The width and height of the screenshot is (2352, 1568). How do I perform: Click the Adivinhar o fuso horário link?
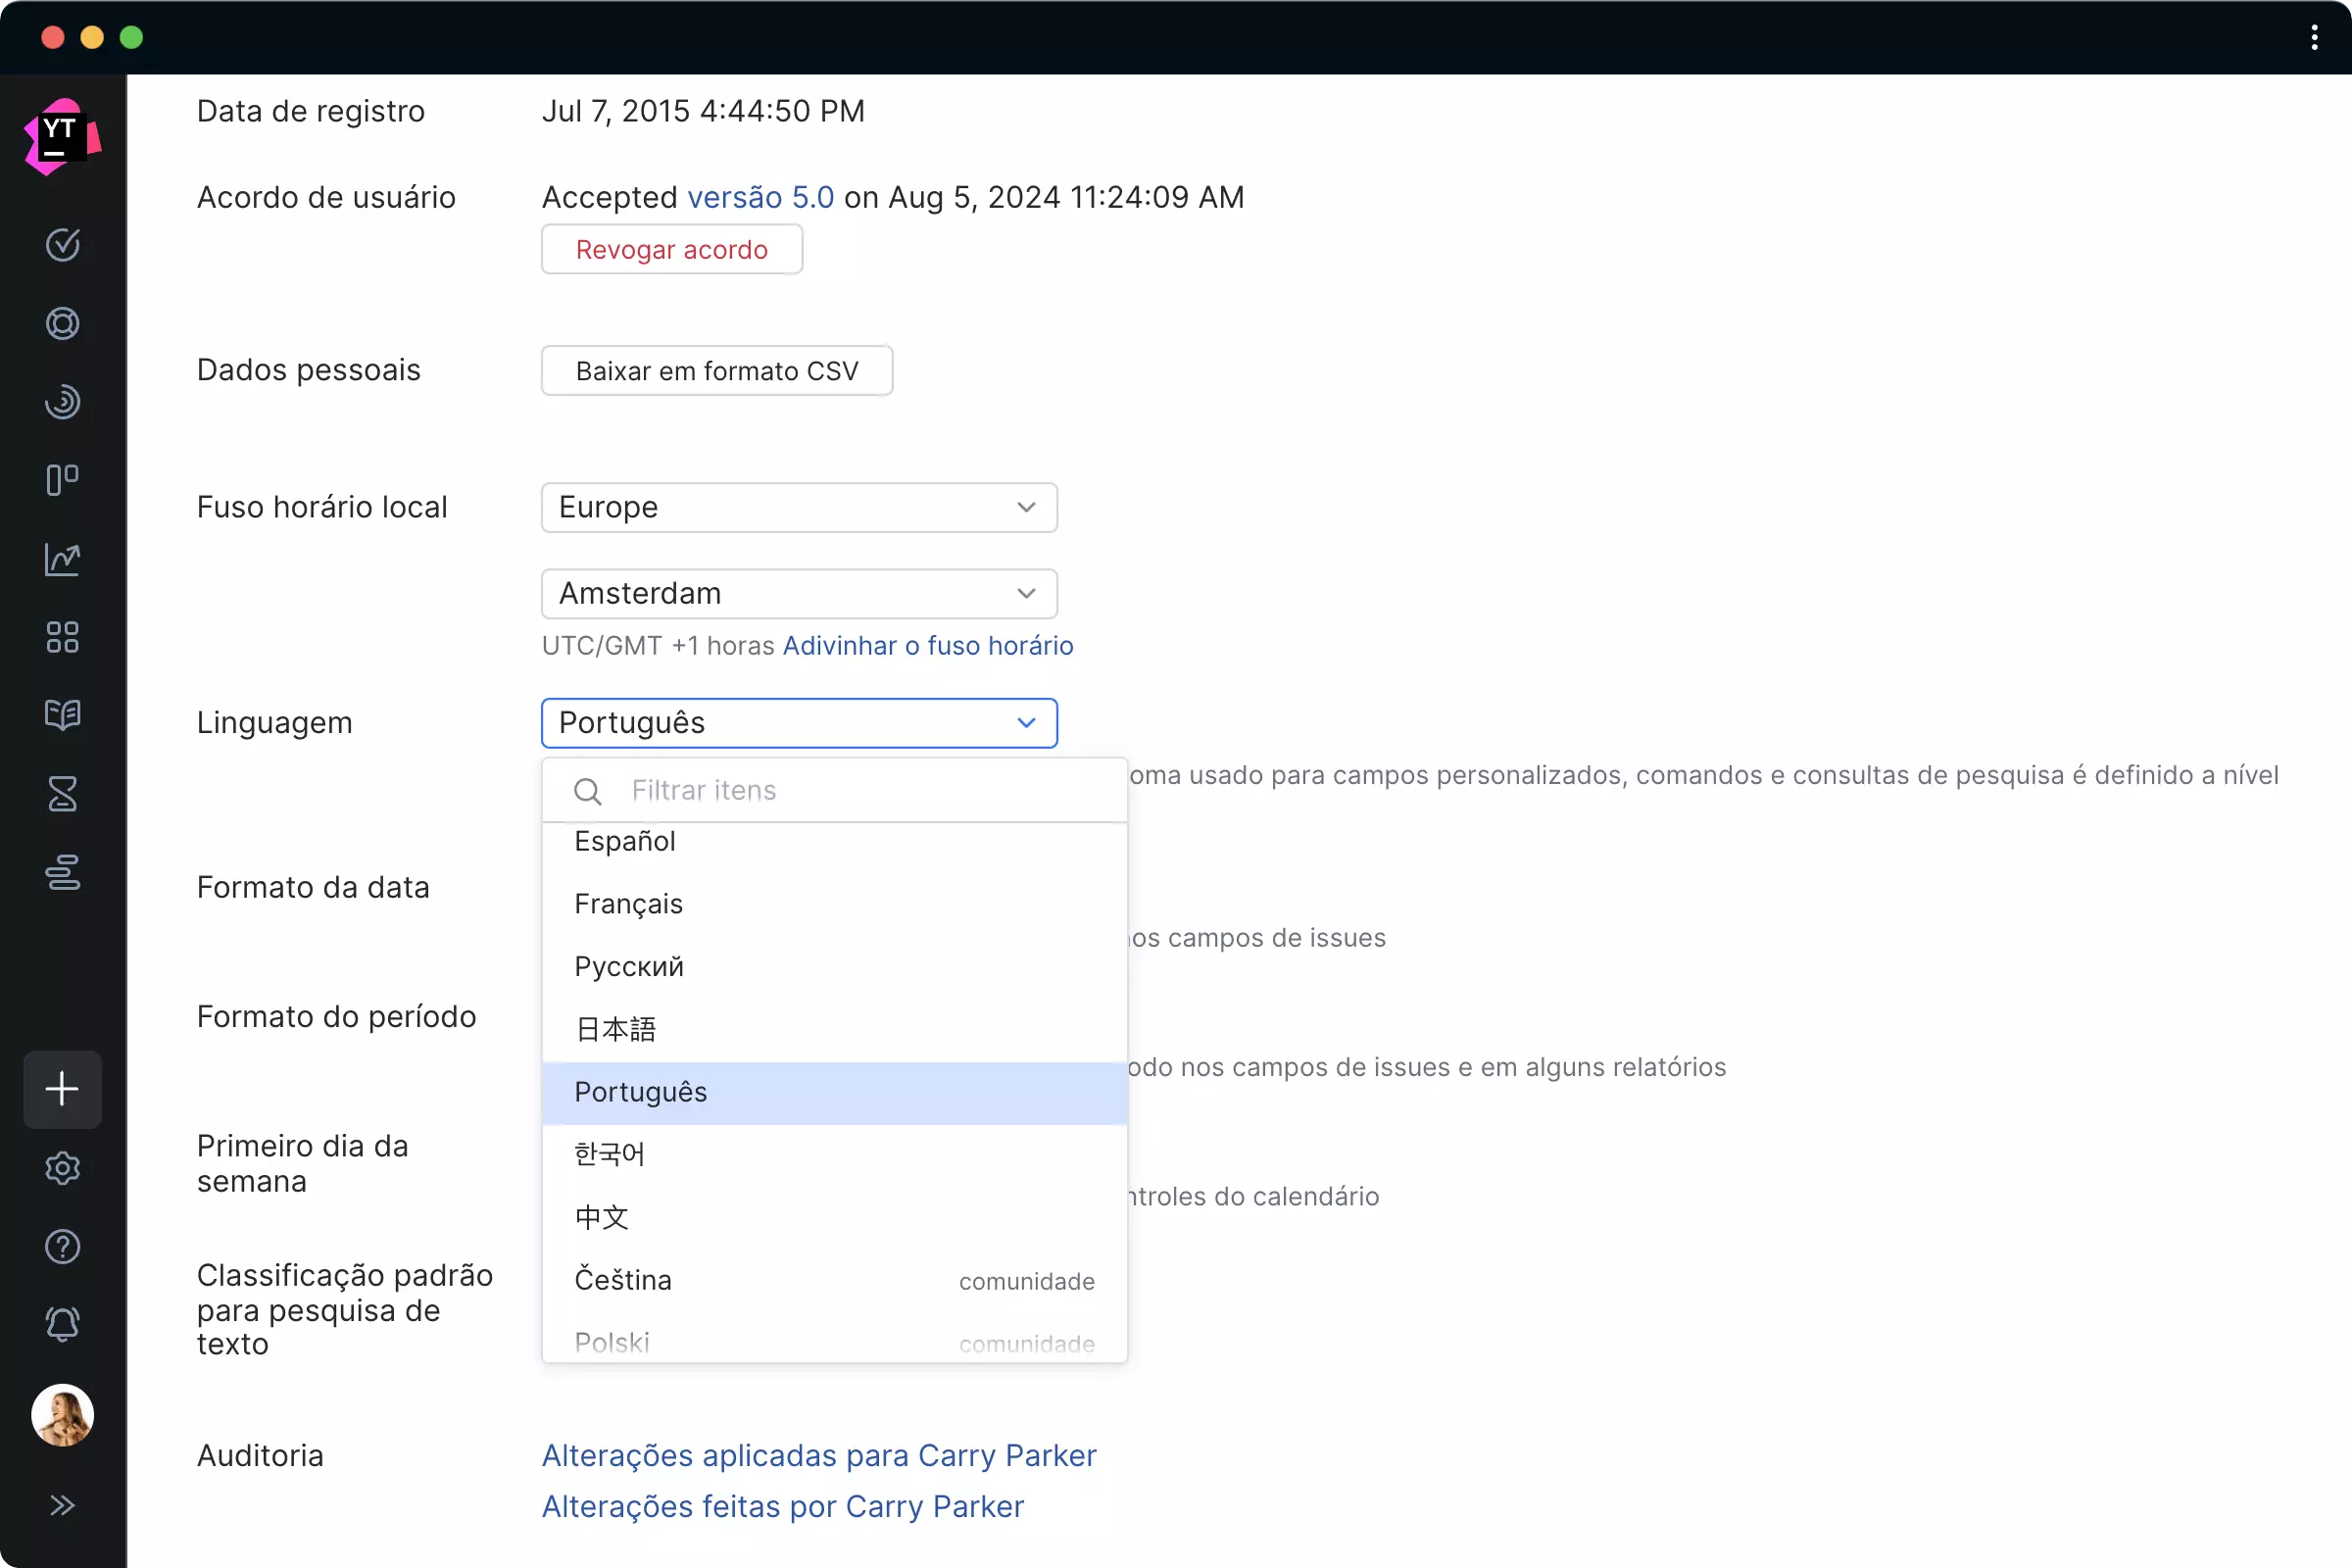(x=927, y=646)
